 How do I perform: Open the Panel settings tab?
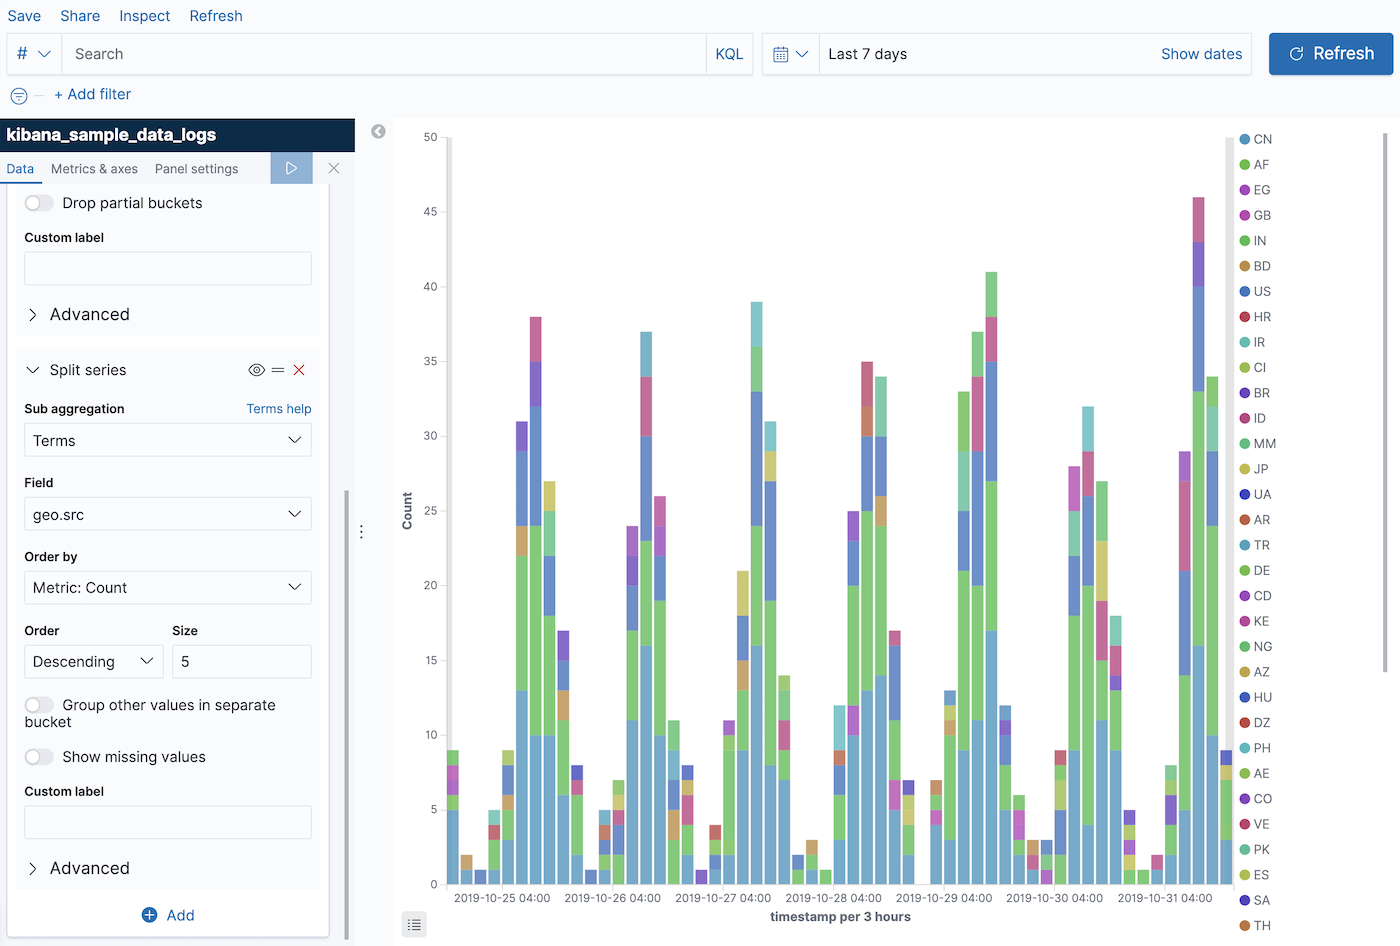196,168
